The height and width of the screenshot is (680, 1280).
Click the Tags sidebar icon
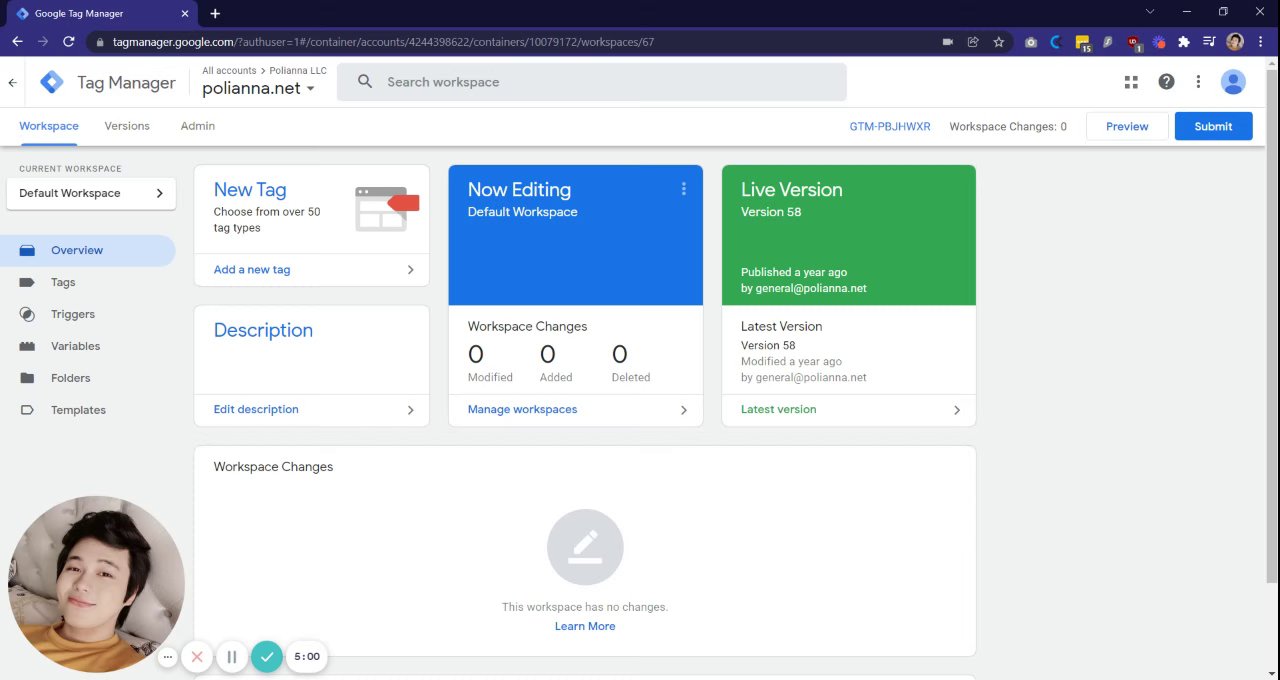coord(28,282)
